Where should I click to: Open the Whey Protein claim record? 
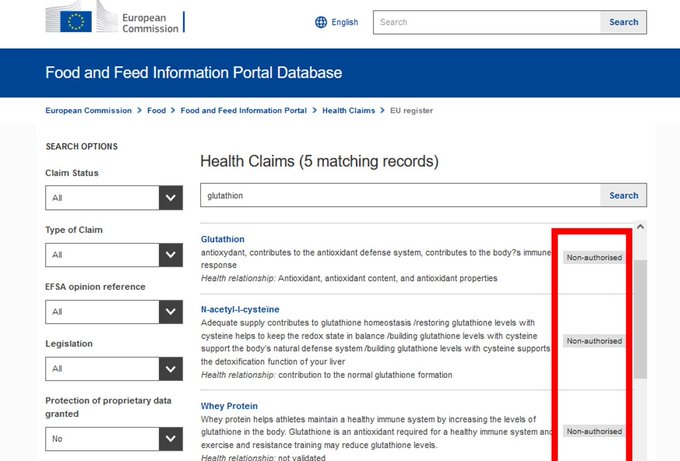[230, 406]
